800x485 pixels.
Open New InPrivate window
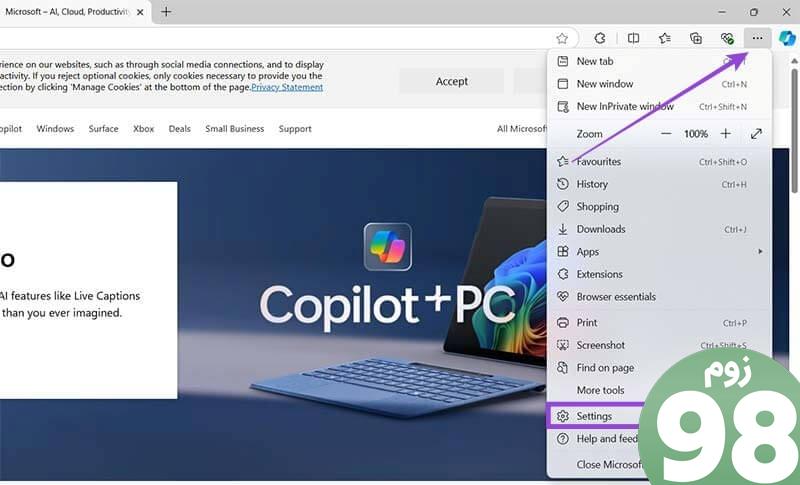658,107
